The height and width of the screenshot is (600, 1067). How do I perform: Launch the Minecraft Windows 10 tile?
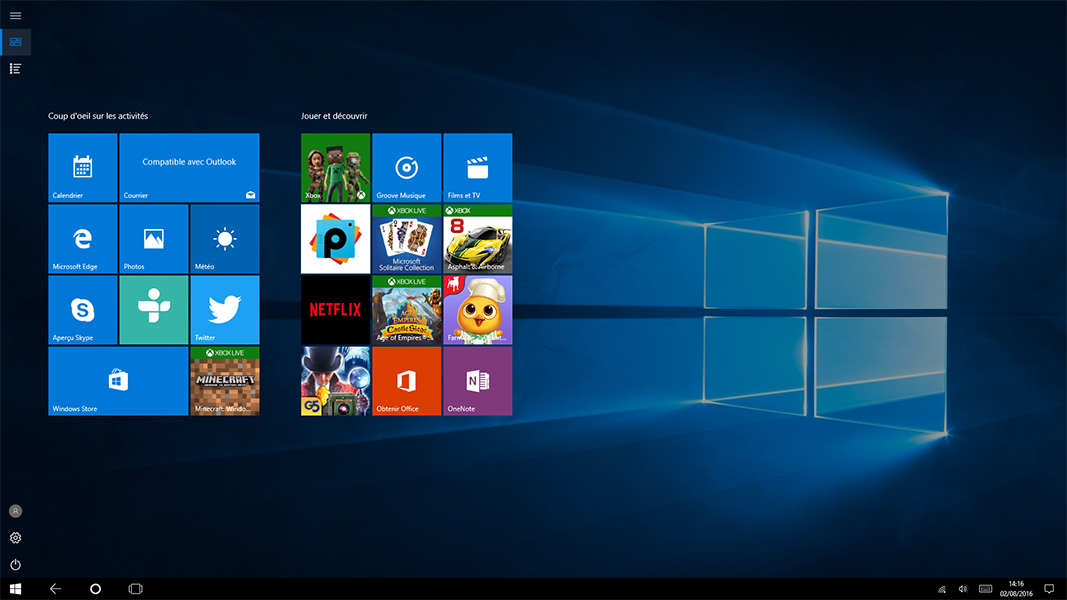(225, 381)
